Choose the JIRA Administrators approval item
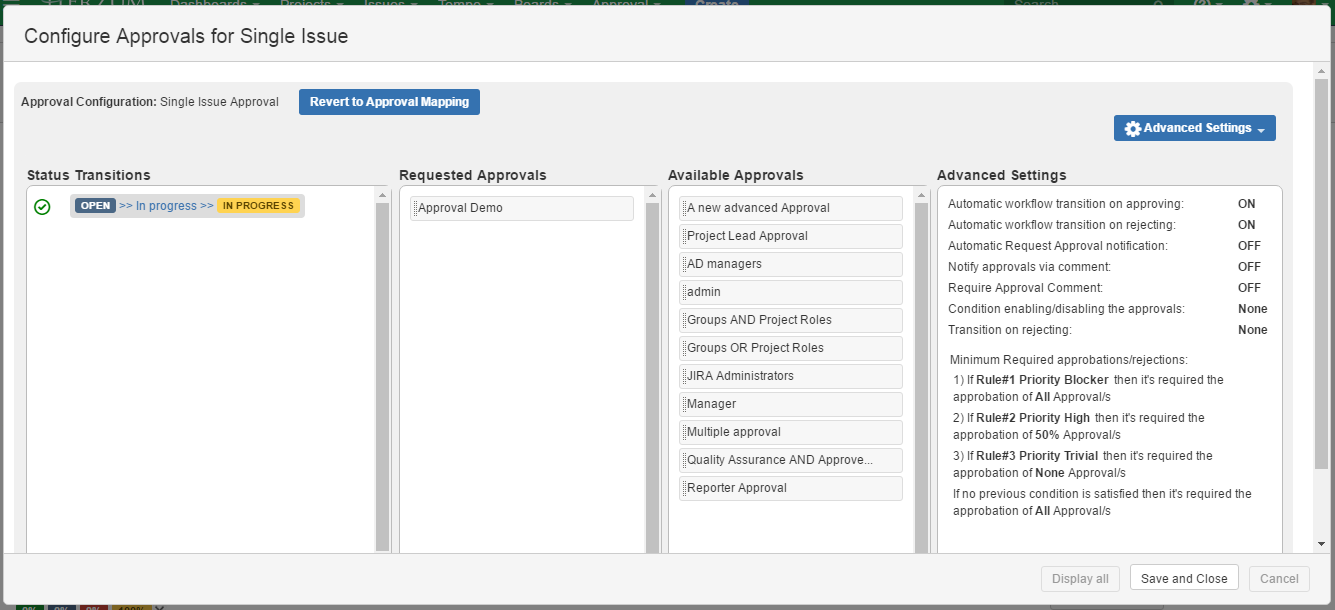The height and width of the screenshot is (610, 1335). click(791, 376)
